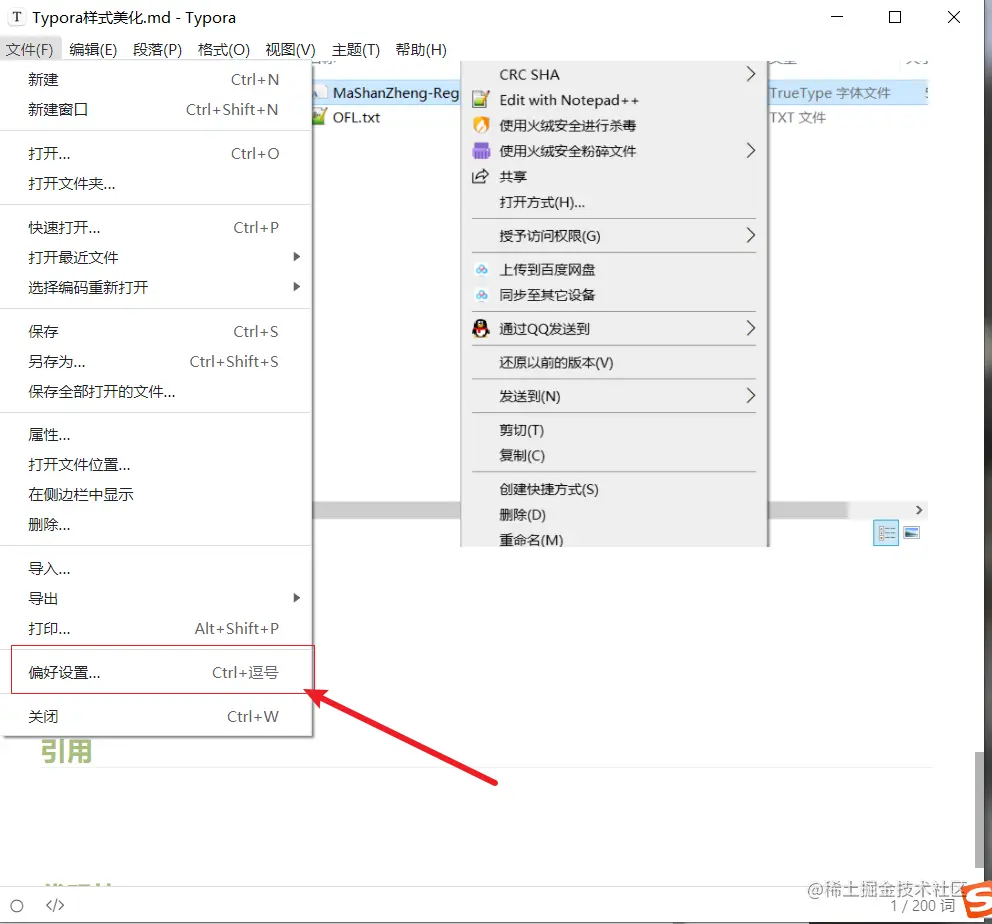The image size is (992, 924).
Task: Choose 另存为... menu entry
Action: pyautogui.click(x=156, y=362)
